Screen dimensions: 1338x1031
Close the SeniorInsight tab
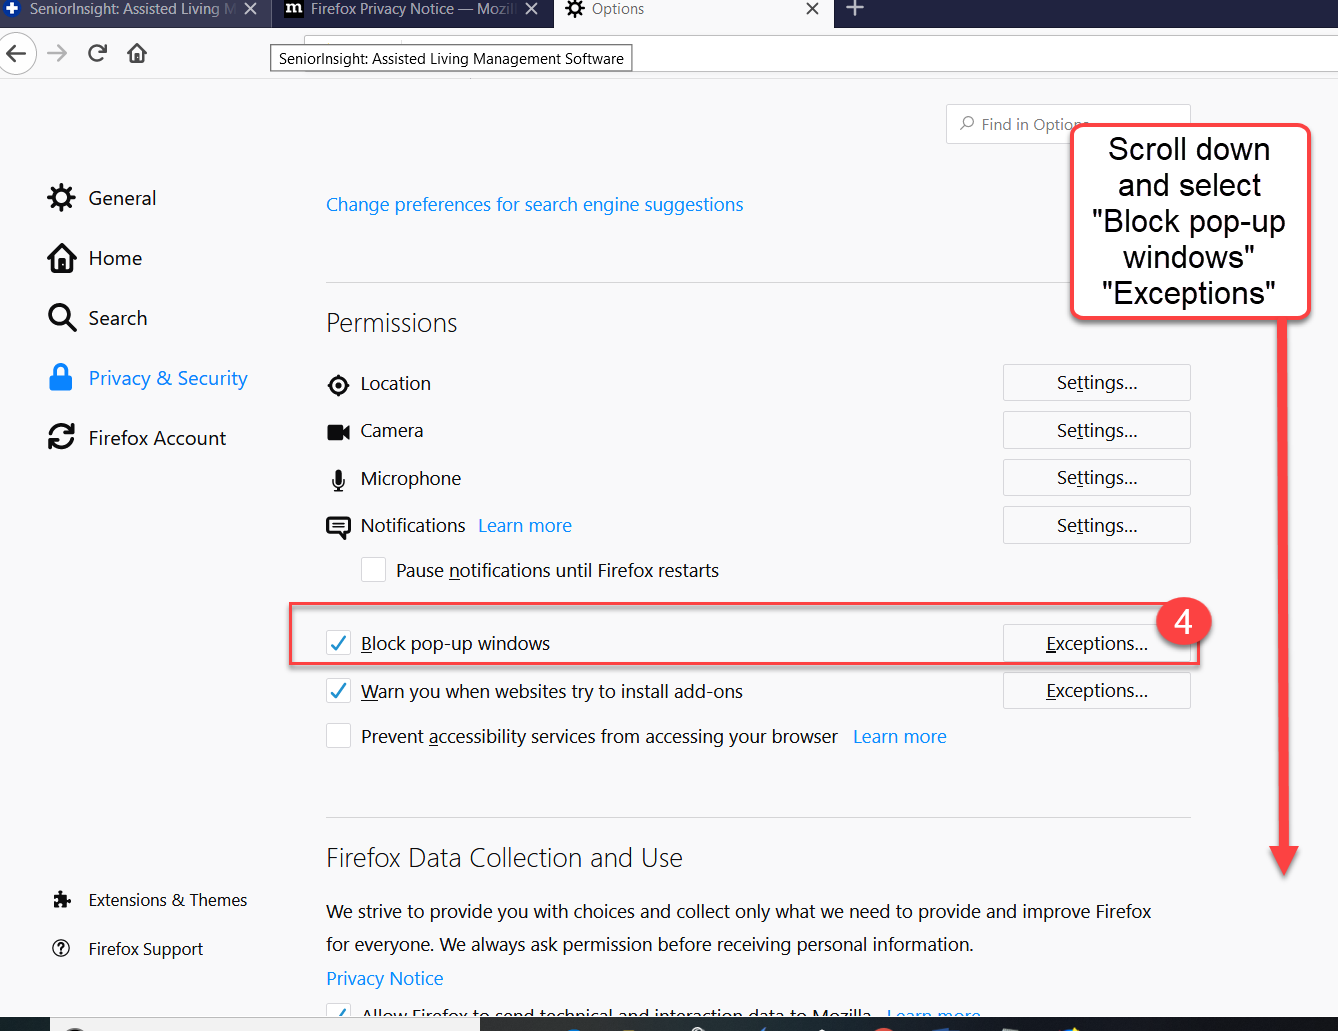click(250, 9)
